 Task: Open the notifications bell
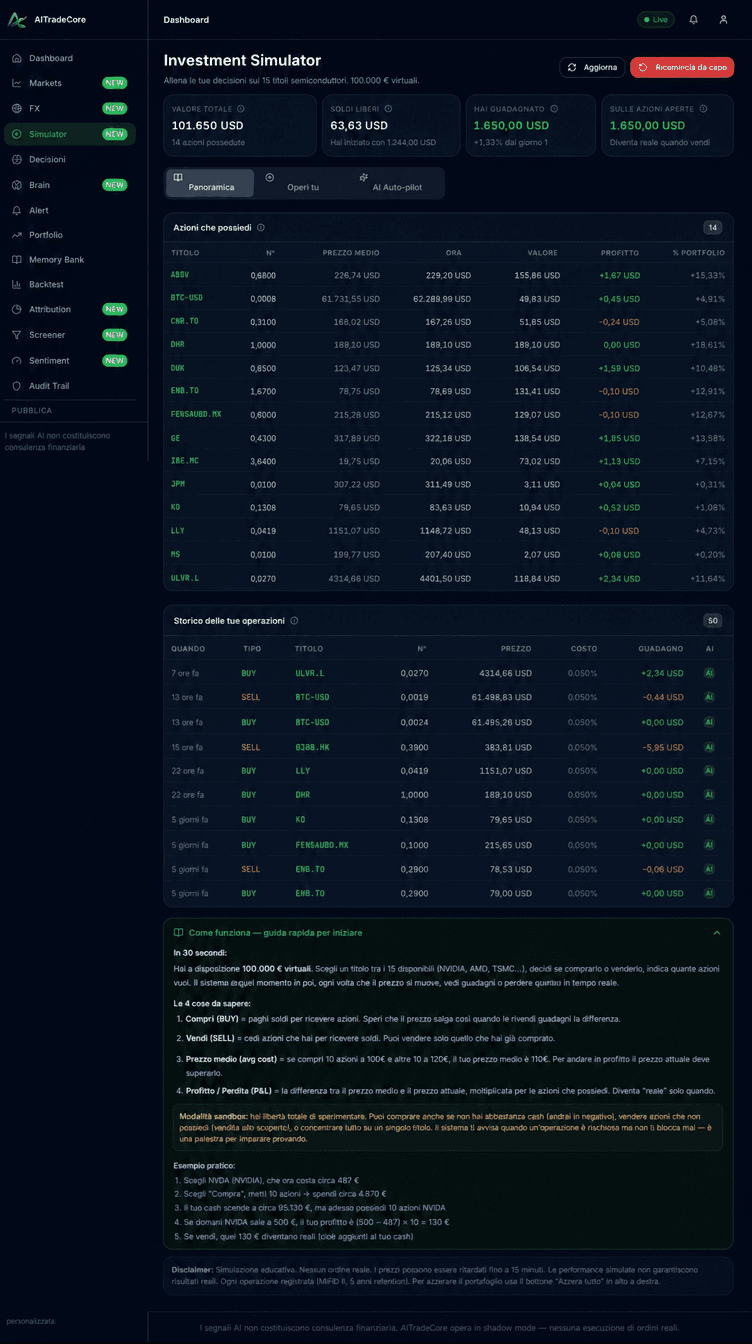[x=693, y=19]
